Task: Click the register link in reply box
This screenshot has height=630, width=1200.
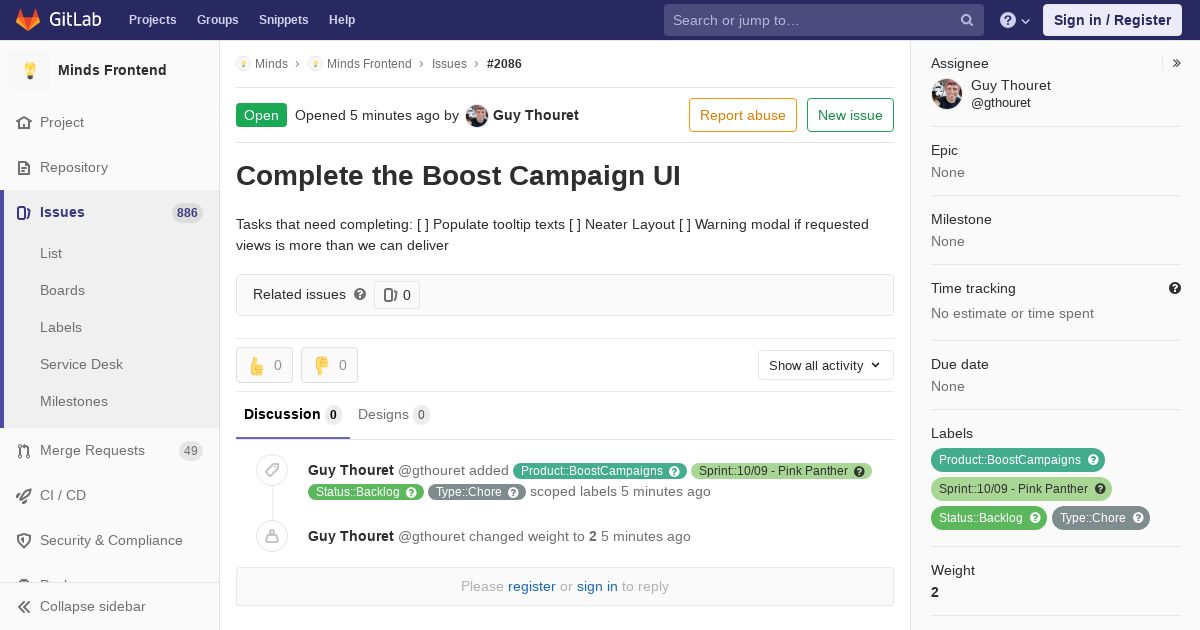Action: (532, 586)
